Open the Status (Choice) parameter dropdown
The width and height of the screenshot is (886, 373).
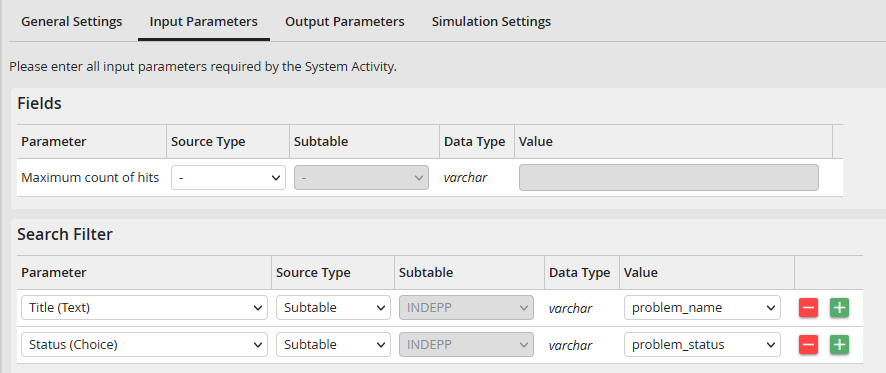click(x=144, y=345)
